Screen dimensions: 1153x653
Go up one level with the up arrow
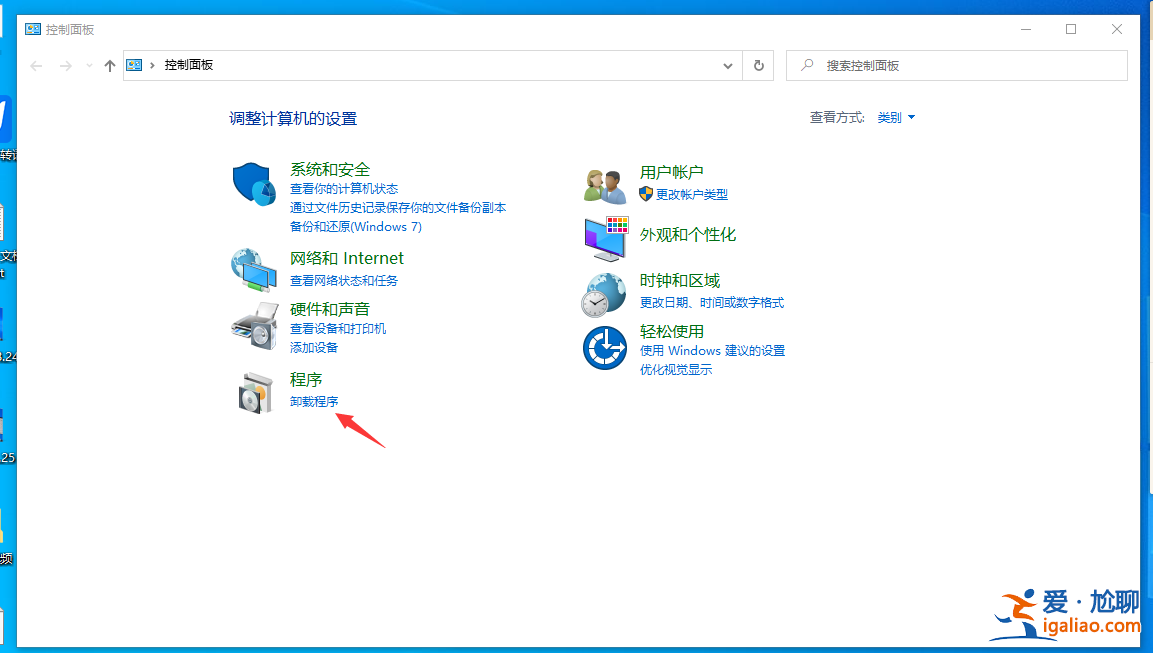click(x=109, y=65)
